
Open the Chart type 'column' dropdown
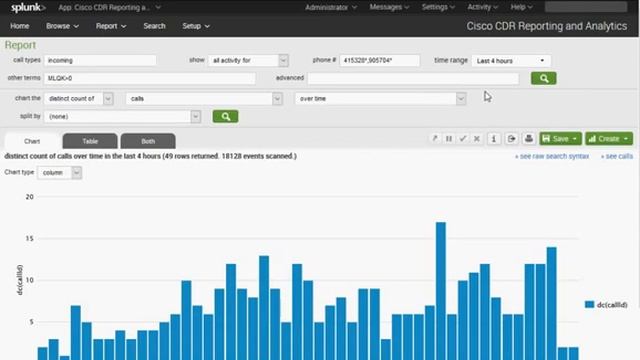(x=60, y=173)
